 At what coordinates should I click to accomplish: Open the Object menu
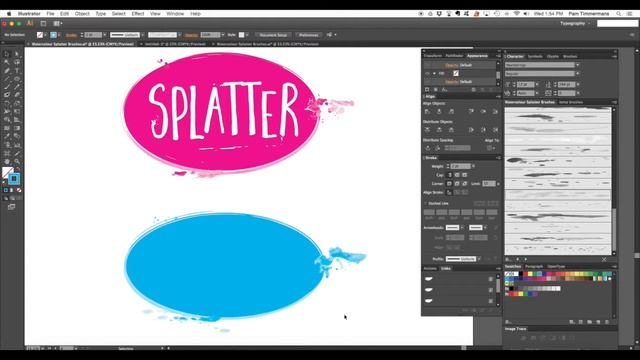pyautogui.click(x=82, y=13)
